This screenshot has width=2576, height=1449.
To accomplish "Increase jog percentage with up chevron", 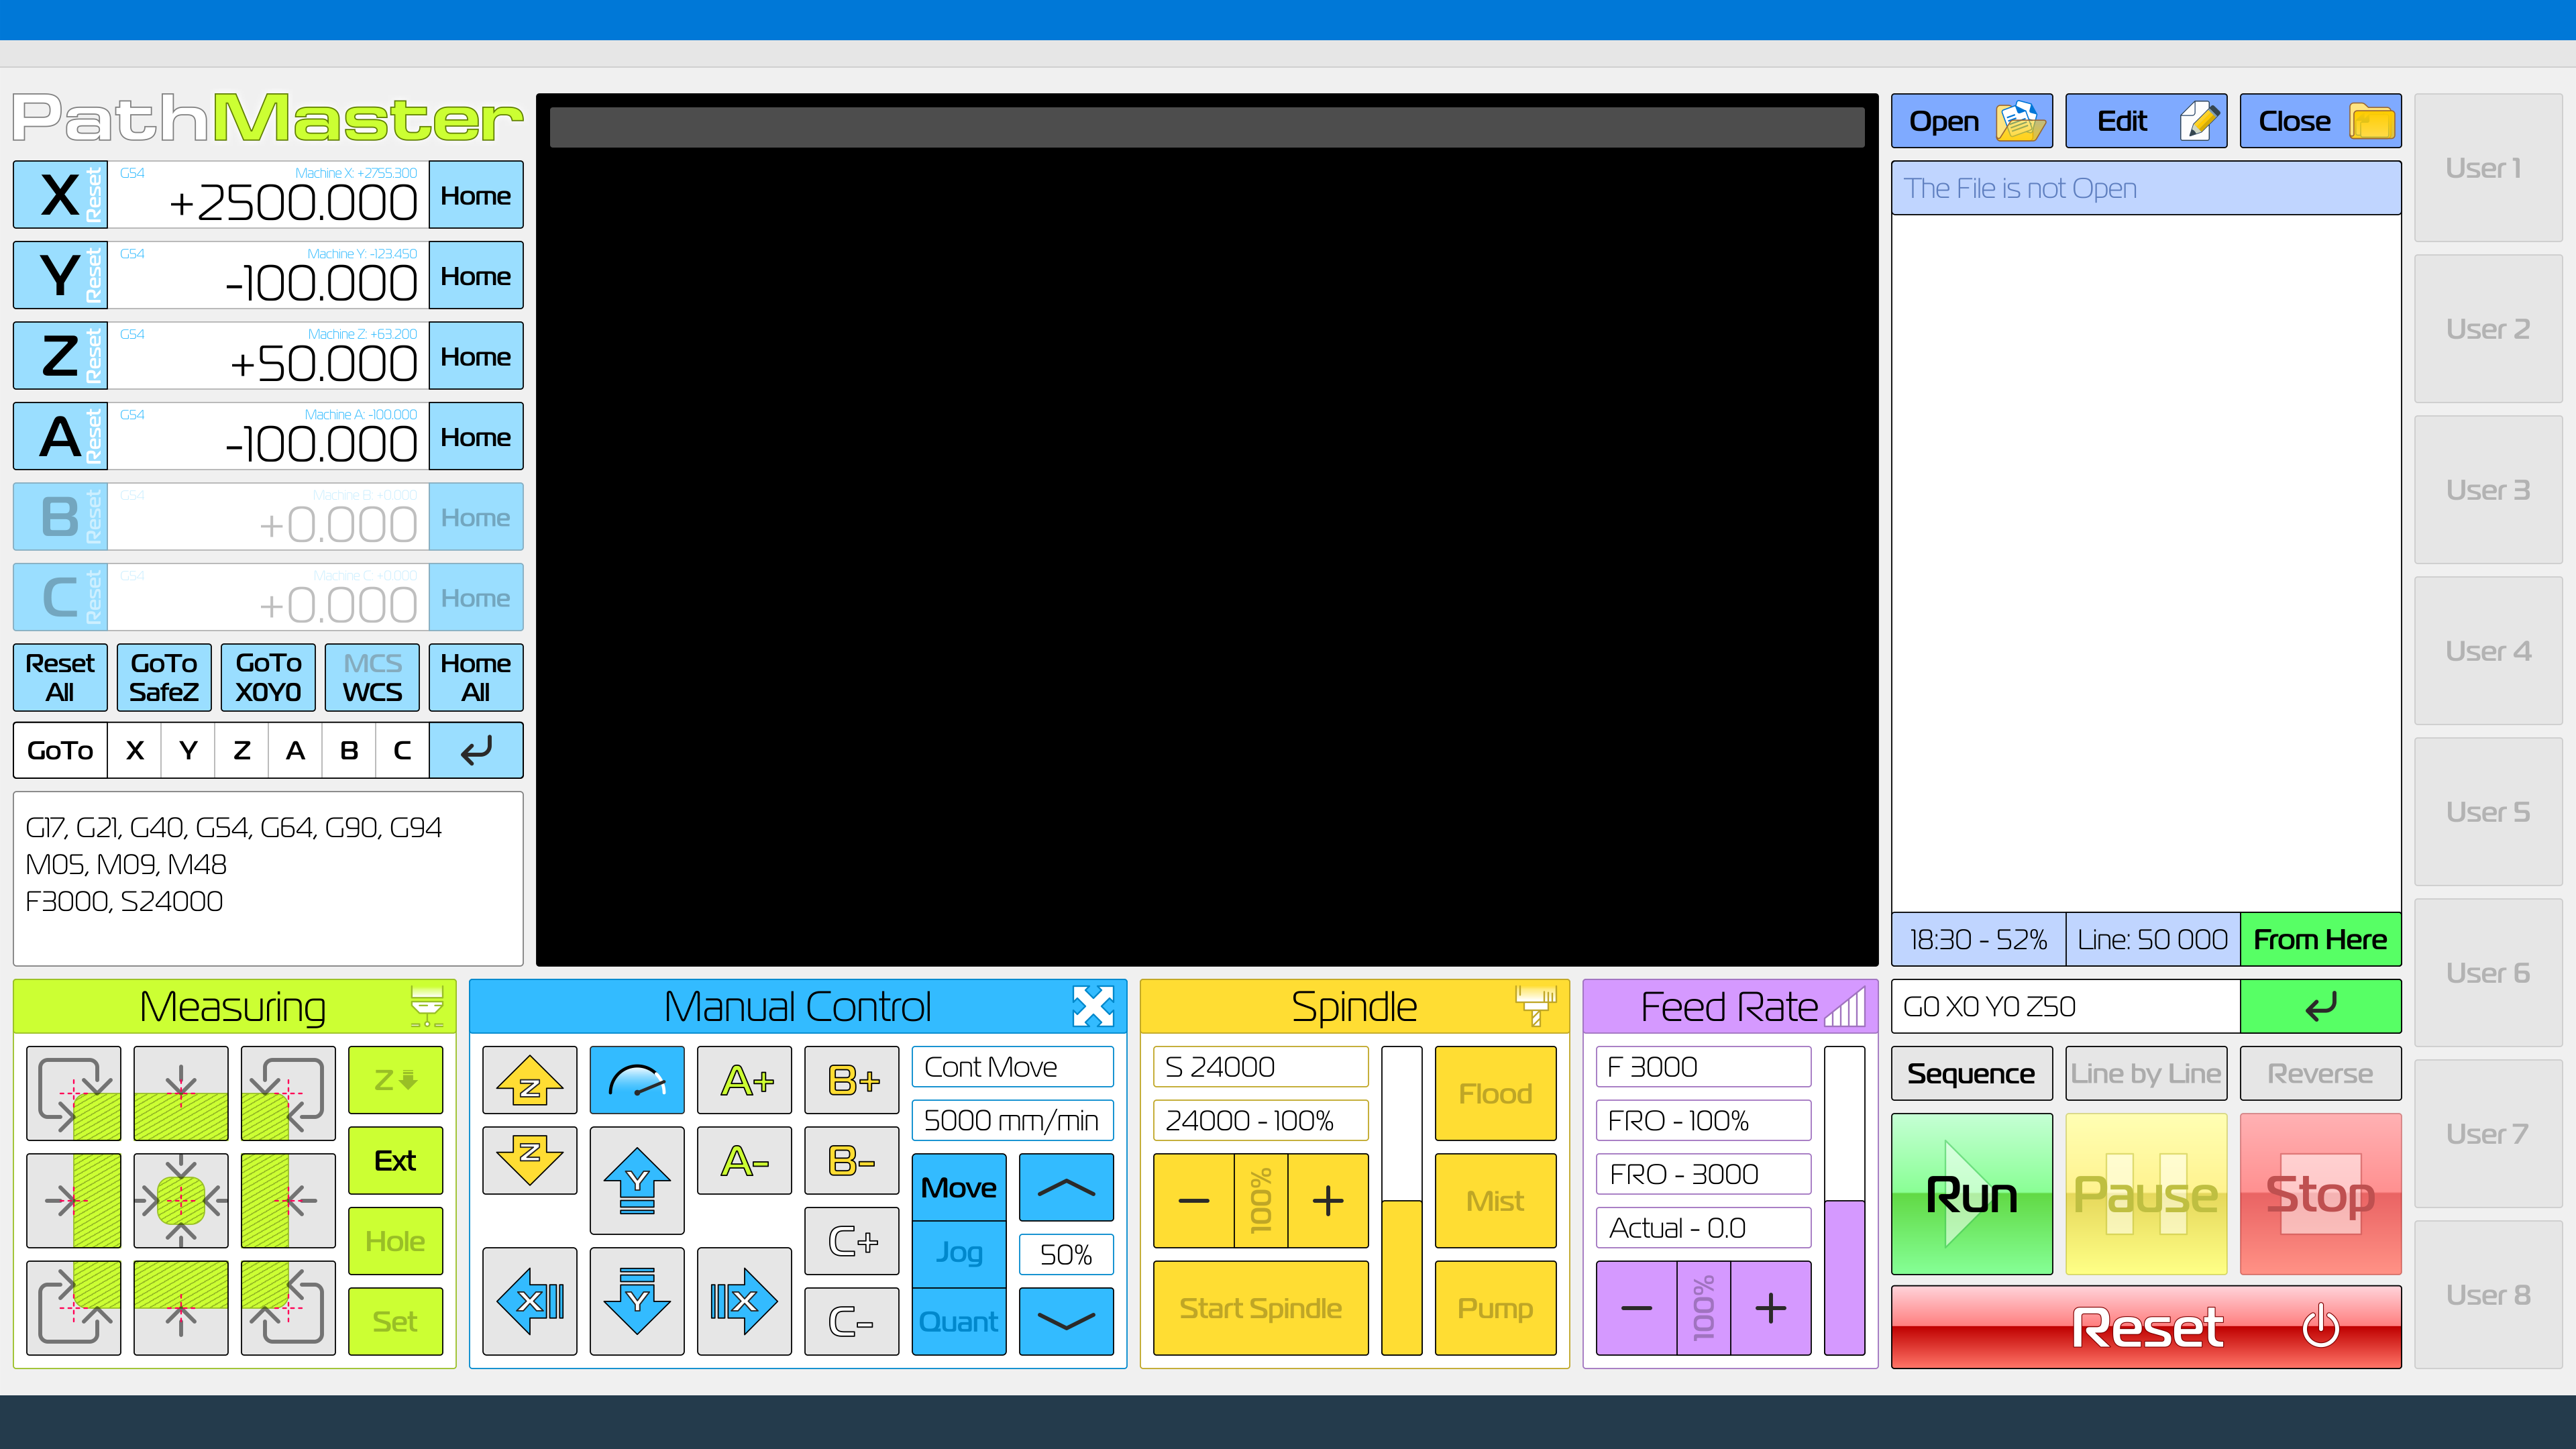I will coord(1066,1187).
